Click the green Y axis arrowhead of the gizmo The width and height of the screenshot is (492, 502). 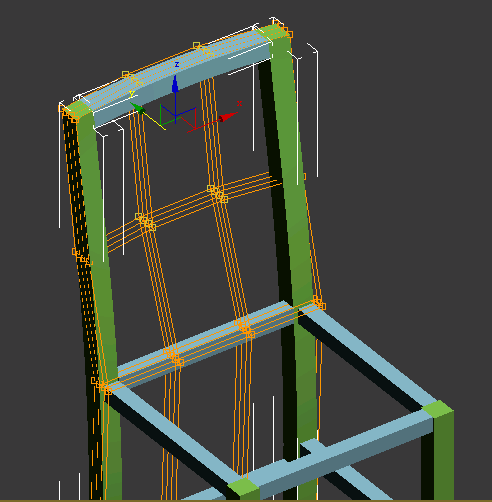pos(137,107)
